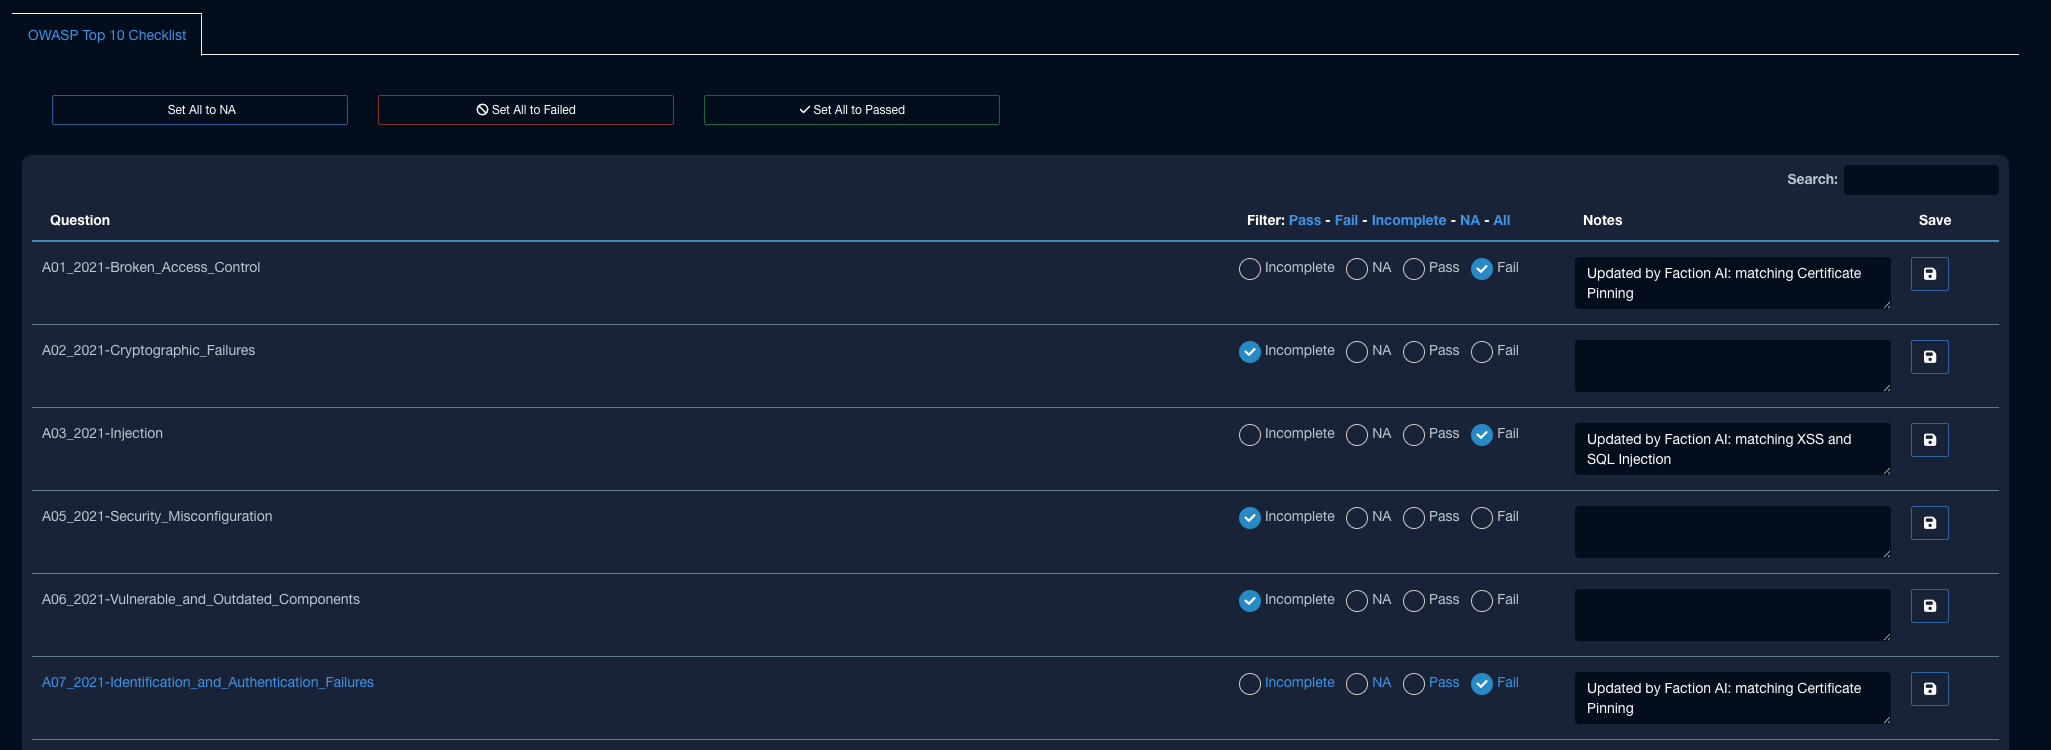Click Set All to Passed button

[x=851, y=110]
